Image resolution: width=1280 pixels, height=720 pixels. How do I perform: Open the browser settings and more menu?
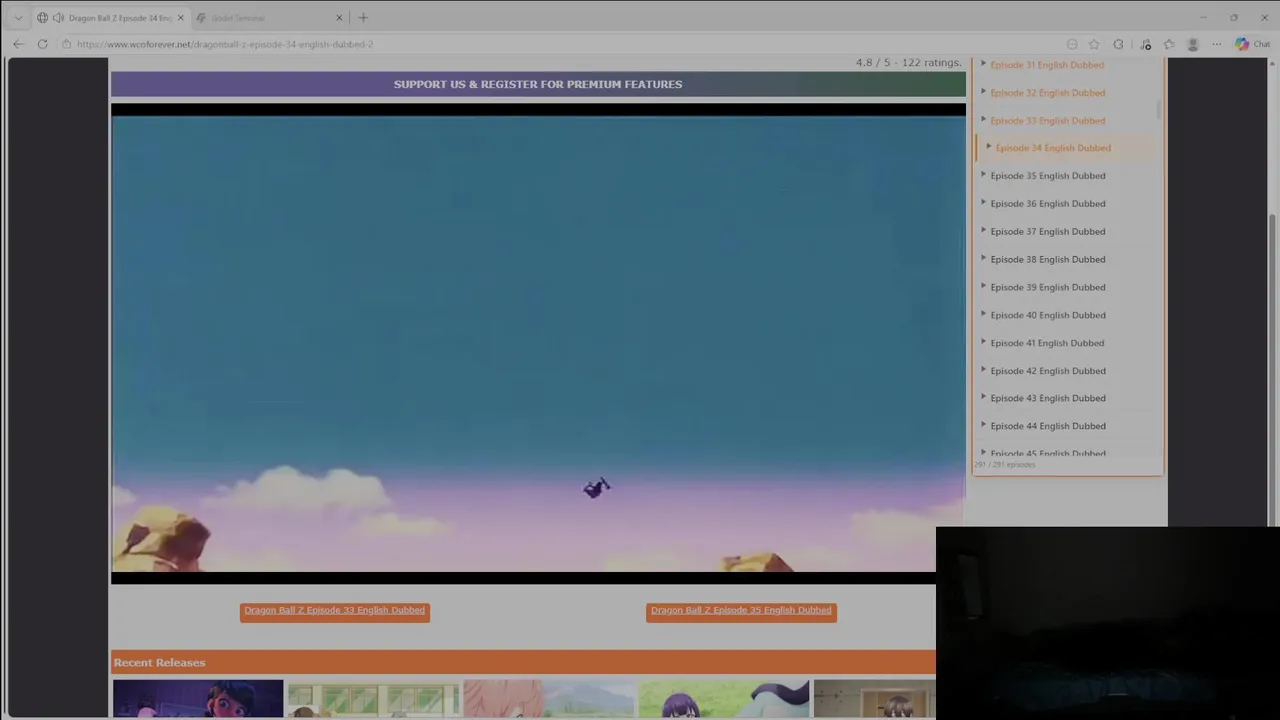(1216, 44)
